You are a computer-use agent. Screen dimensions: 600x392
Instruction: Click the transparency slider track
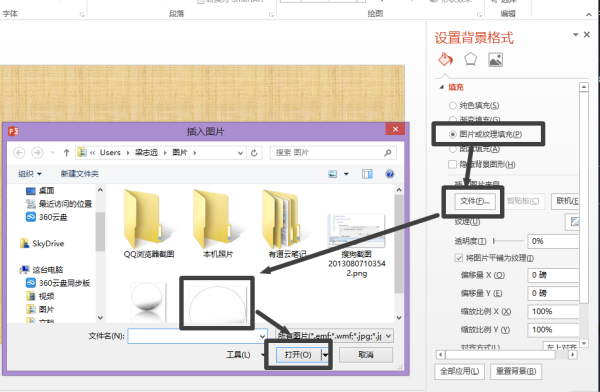(509, 241)
